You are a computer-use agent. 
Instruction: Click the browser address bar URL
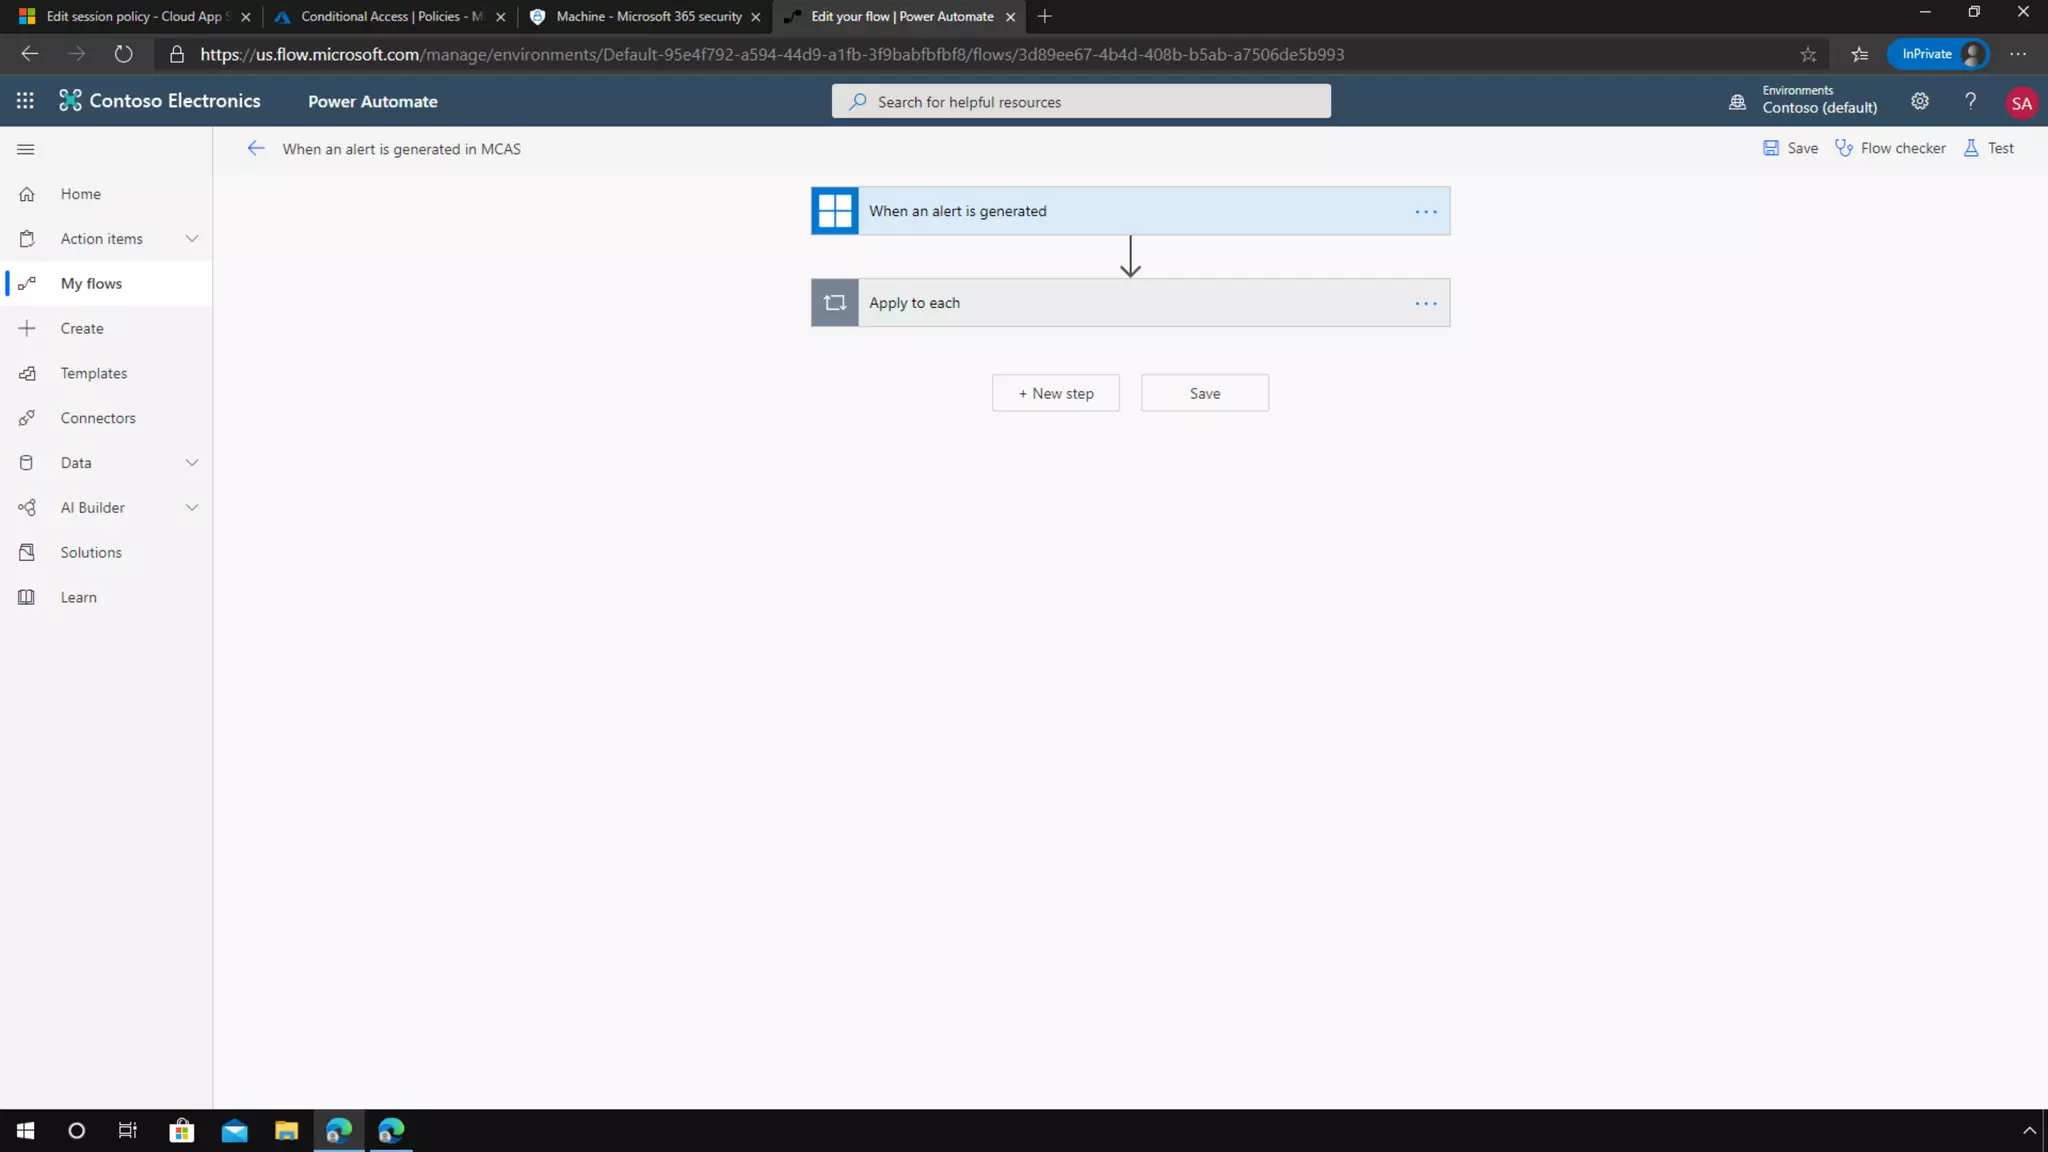tap(772, 54)
